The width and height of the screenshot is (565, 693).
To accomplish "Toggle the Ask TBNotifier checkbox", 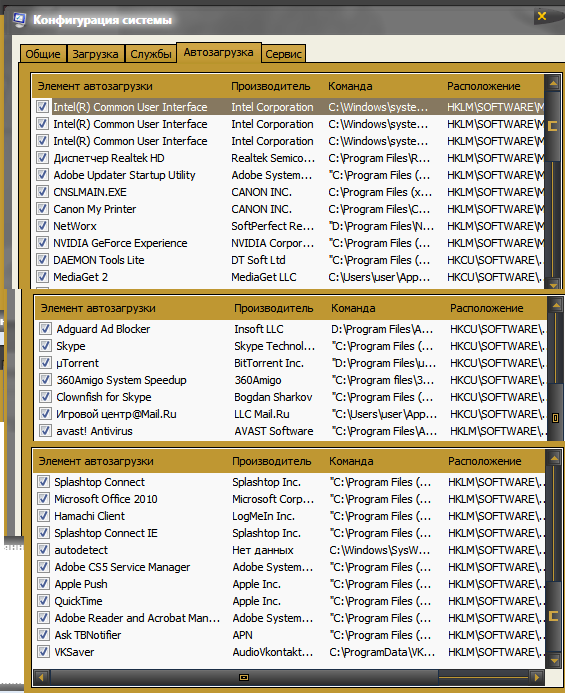I will coord(43,635).
